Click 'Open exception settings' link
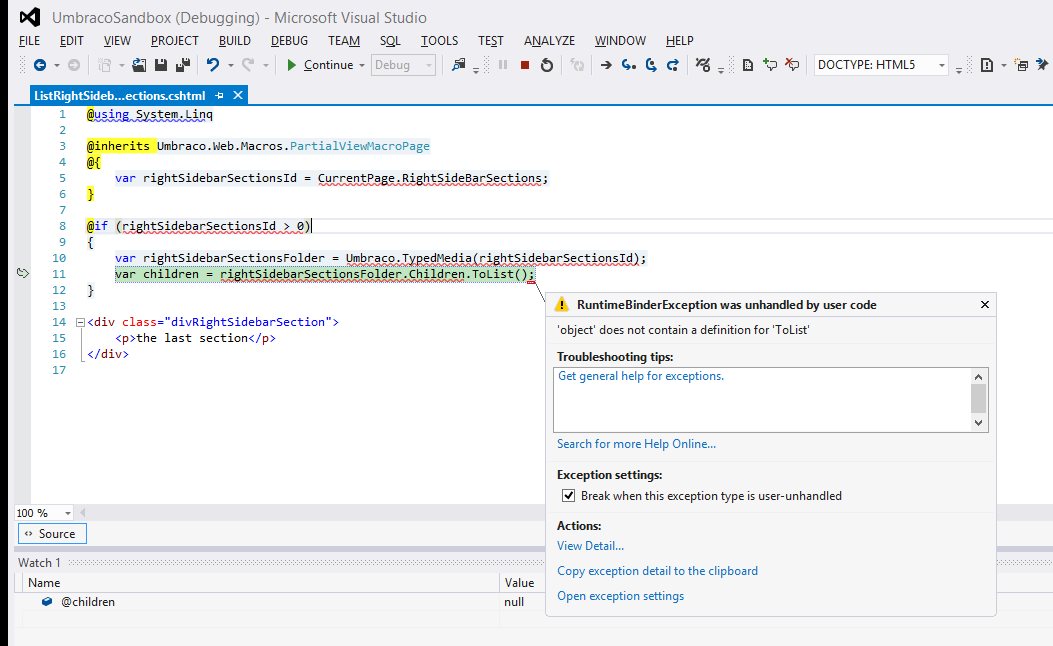The width and height of the screenshot is (1053, 646). point(621,596)
